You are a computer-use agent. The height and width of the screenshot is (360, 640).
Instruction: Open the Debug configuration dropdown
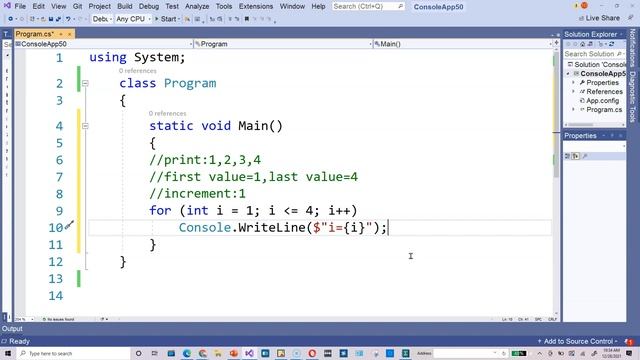pos(102,19)
